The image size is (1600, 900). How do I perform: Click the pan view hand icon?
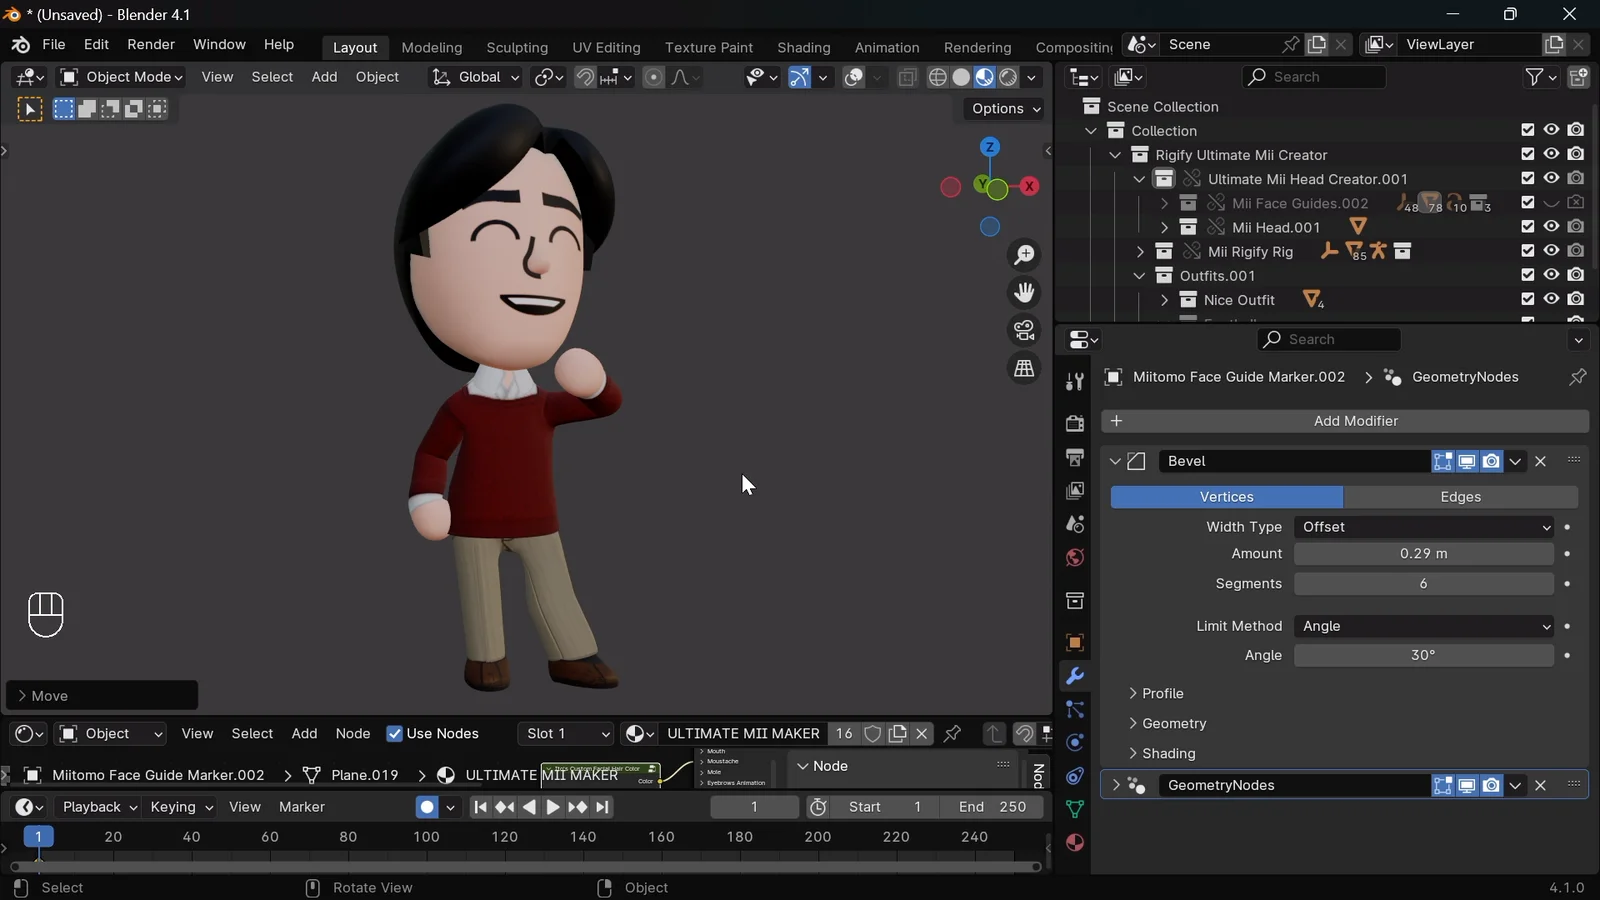[1024, 292]
